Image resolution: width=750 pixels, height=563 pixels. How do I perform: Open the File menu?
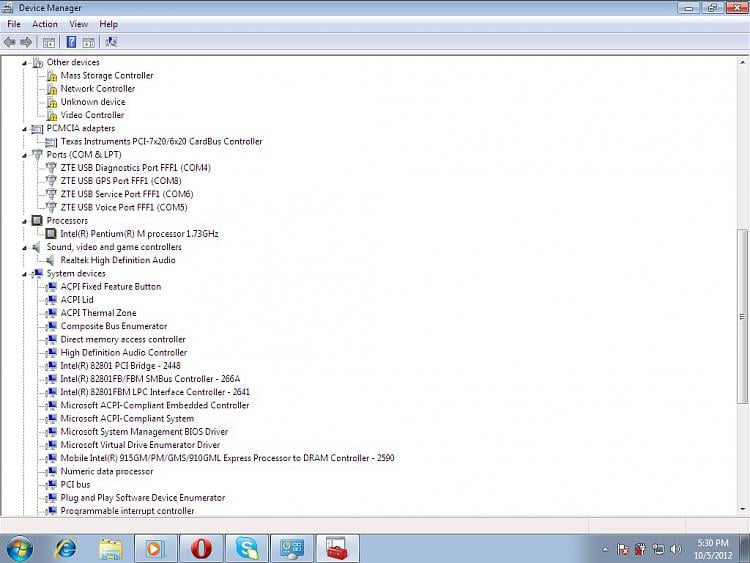click(x=14, y=24)
